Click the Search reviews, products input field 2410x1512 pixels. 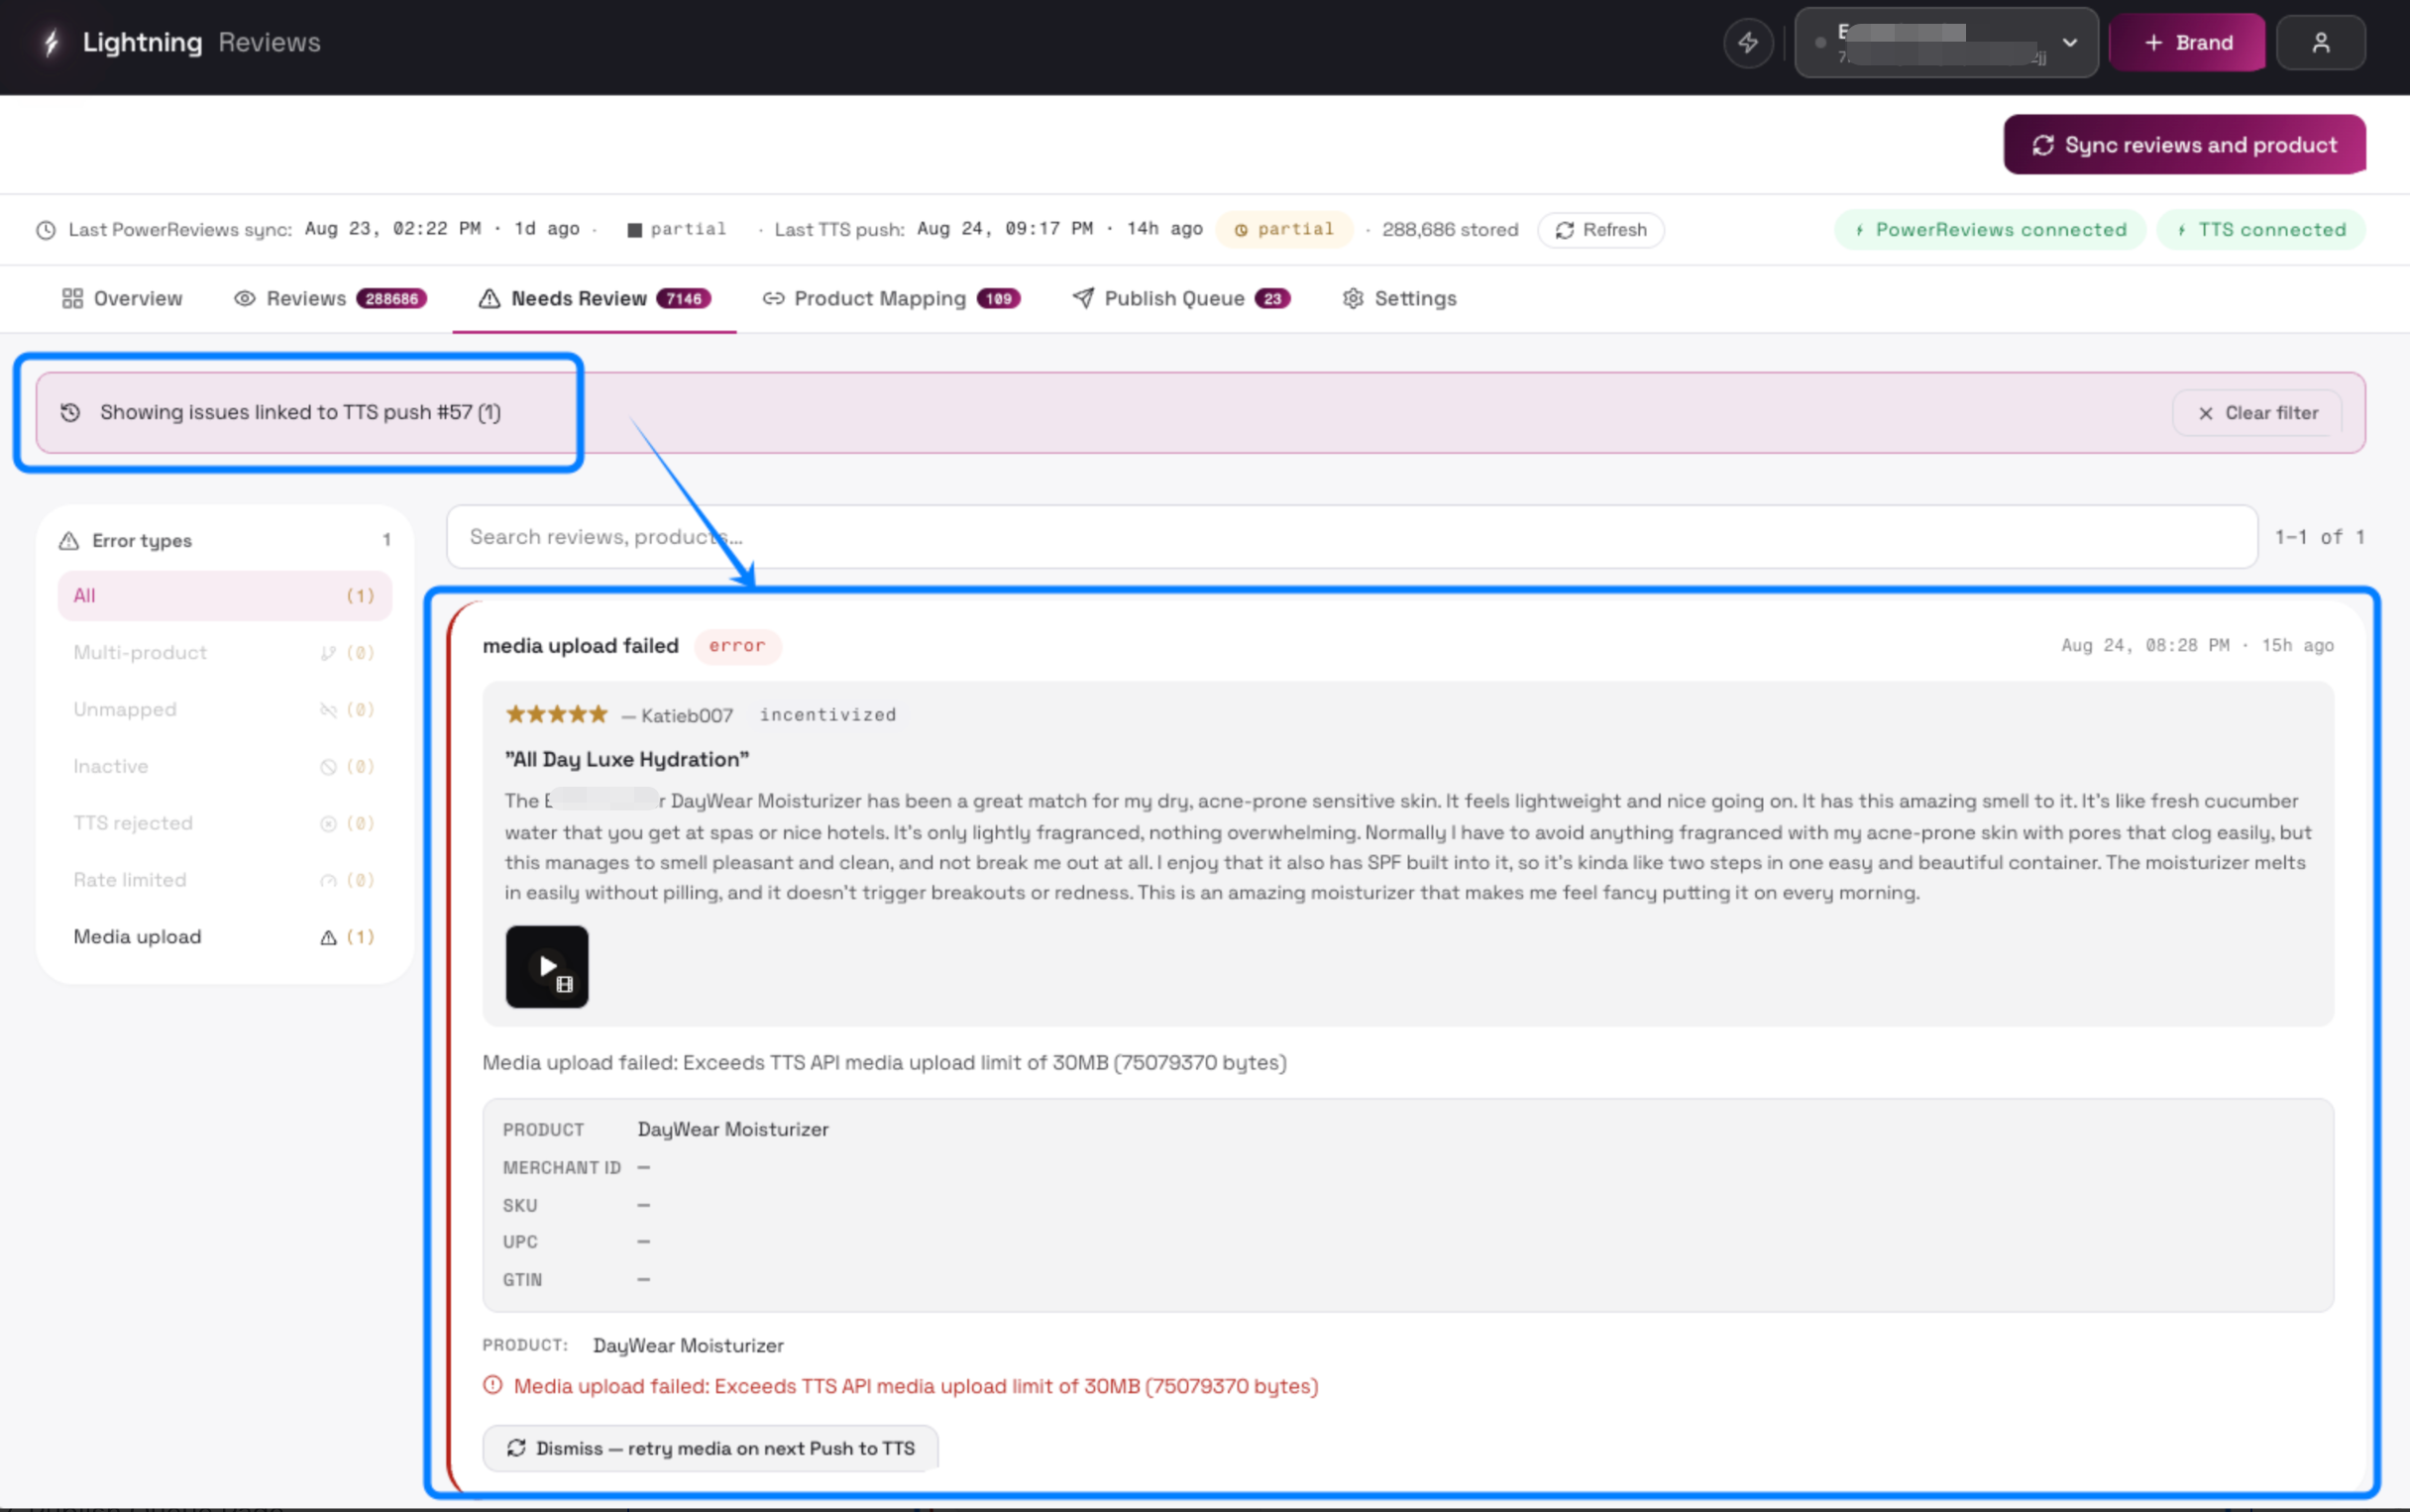coord(1351,537)
